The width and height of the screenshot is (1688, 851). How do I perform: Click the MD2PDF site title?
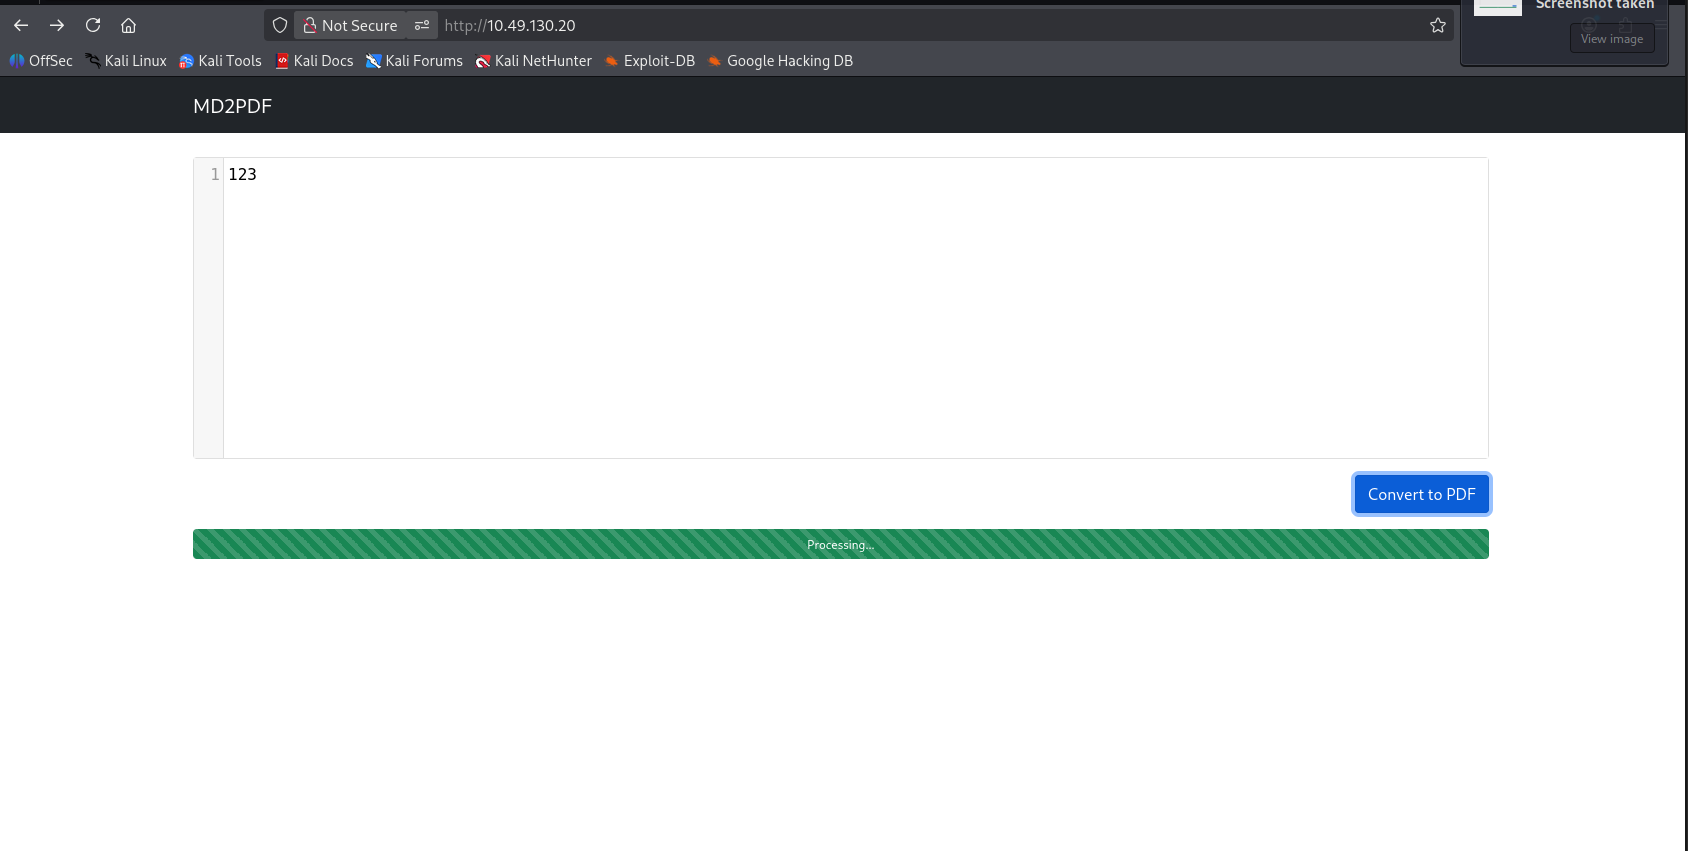pyautogui.click(x=232, y=106)
